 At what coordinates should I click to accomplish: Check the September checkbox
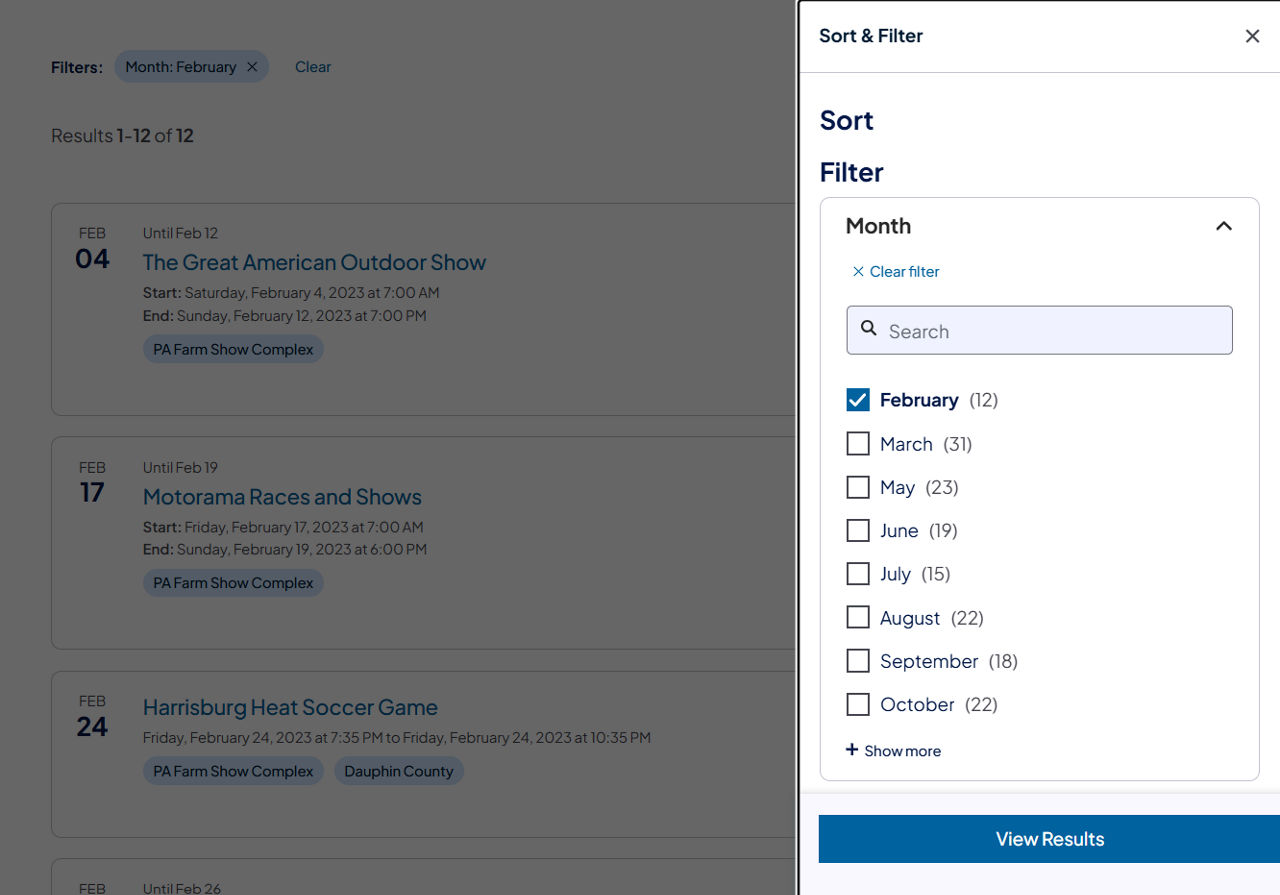coord(858,661)
